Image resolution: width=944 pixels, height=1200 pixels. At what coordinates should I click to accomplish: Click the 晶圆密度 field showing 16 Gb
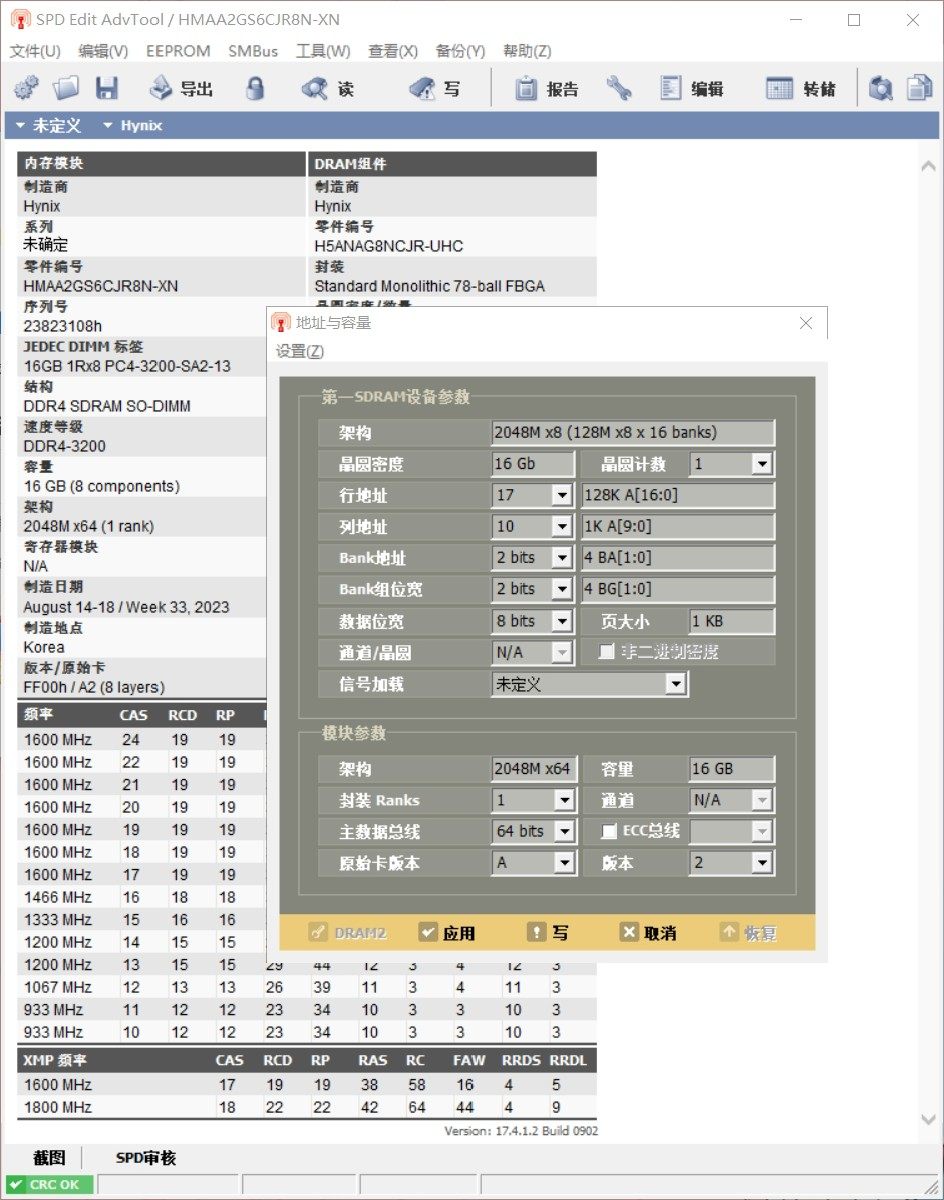(x=533, y=464)
